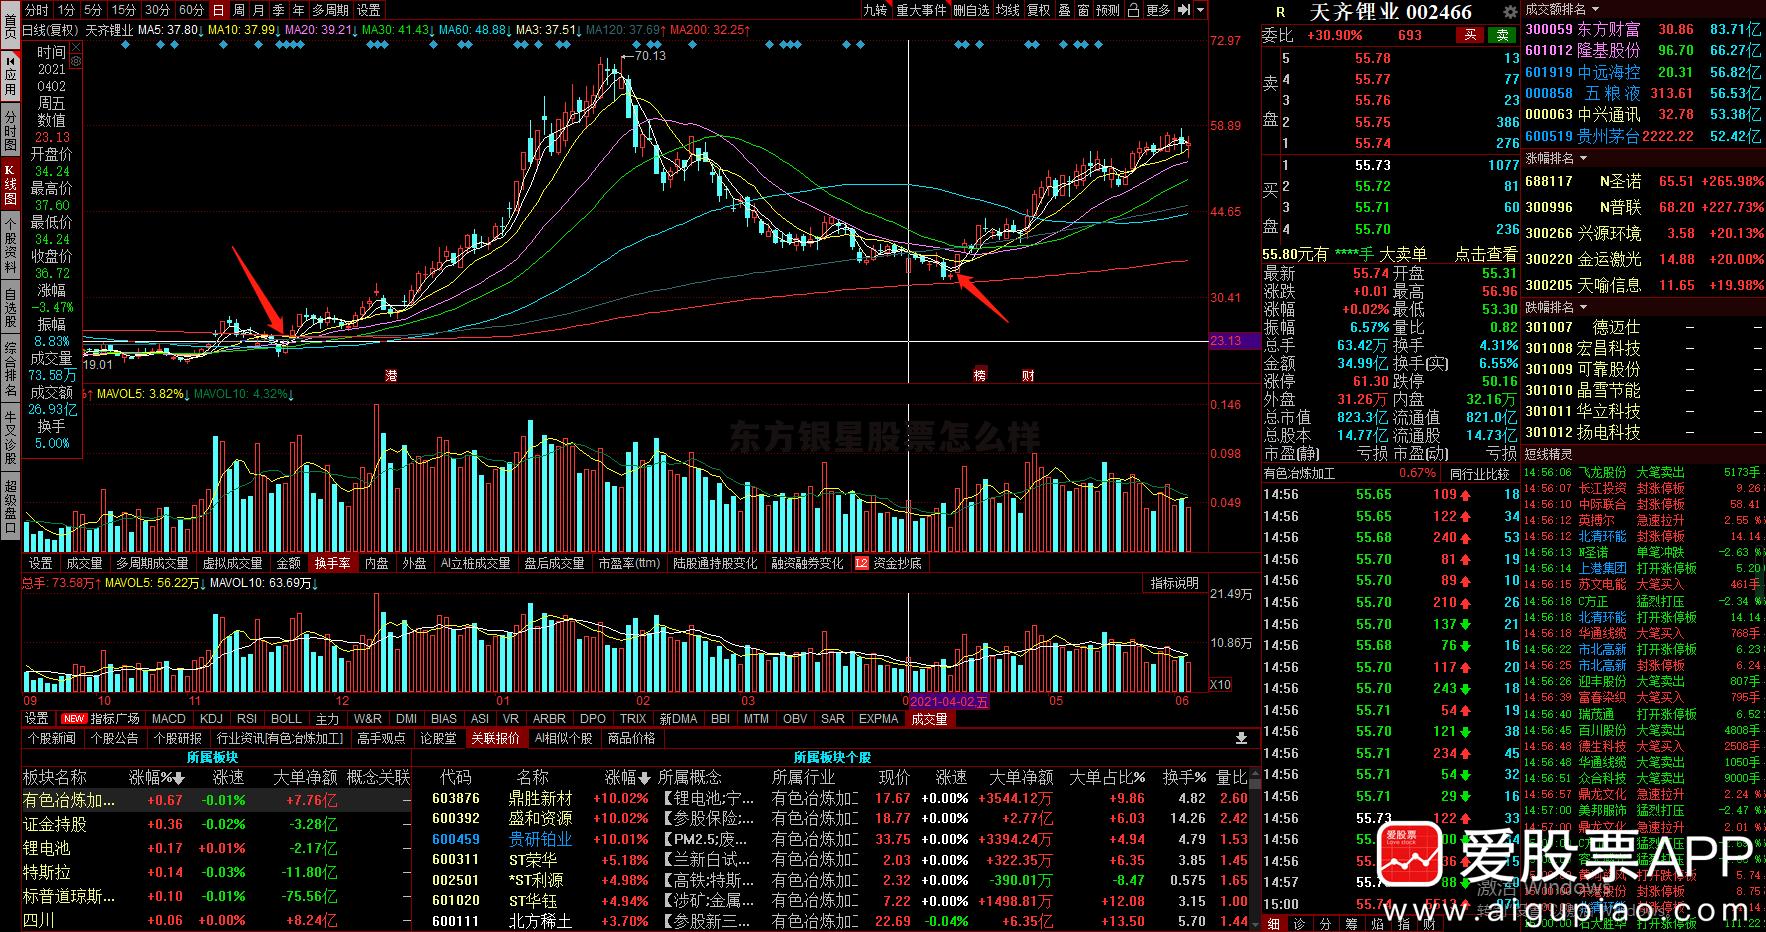The image size is (1766, 932).
Task: Click the 港 marker on the chart
Action: tap(392, 376)
